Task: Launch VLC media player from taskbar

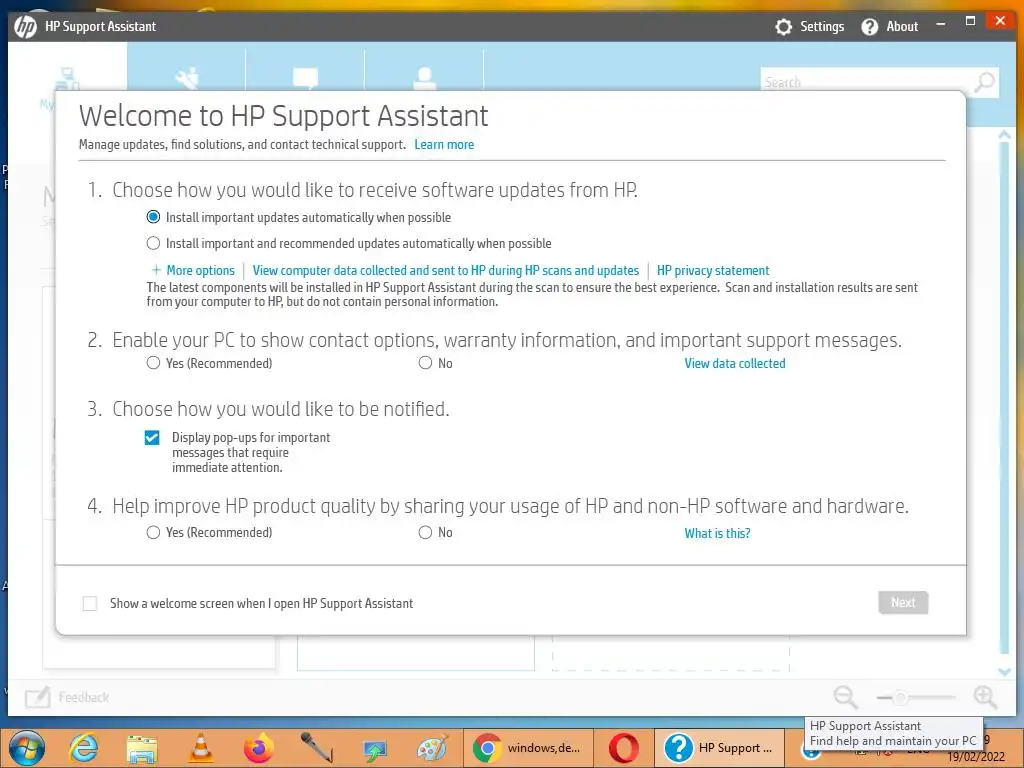Action: click(200, 748)
